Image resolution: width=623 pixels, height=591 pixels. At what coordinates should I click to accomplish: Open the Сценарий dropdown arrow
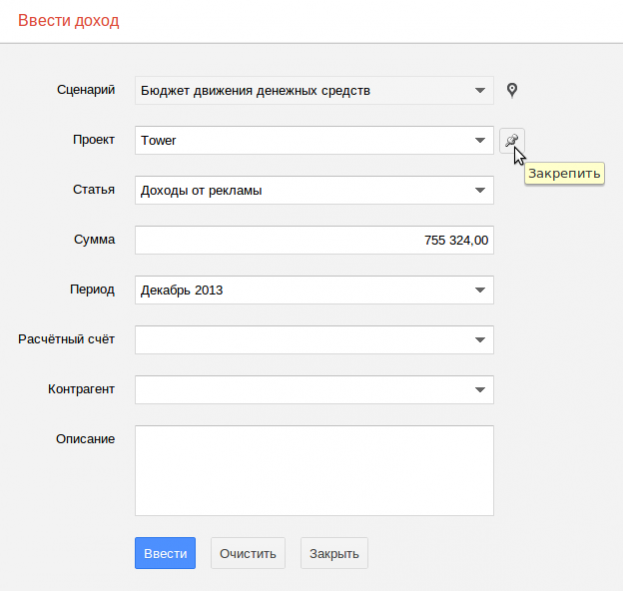point(480,91)
